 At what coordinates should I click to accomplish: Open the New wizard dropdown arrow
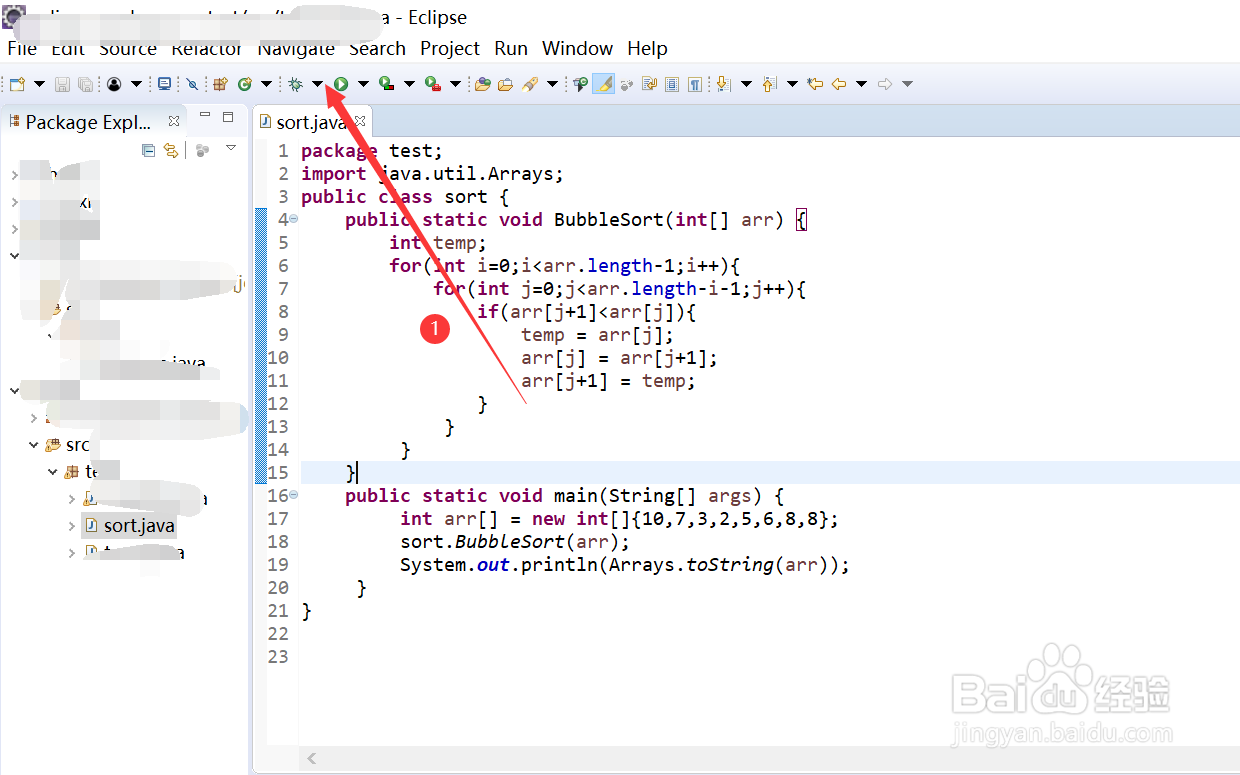pos(39,84)
